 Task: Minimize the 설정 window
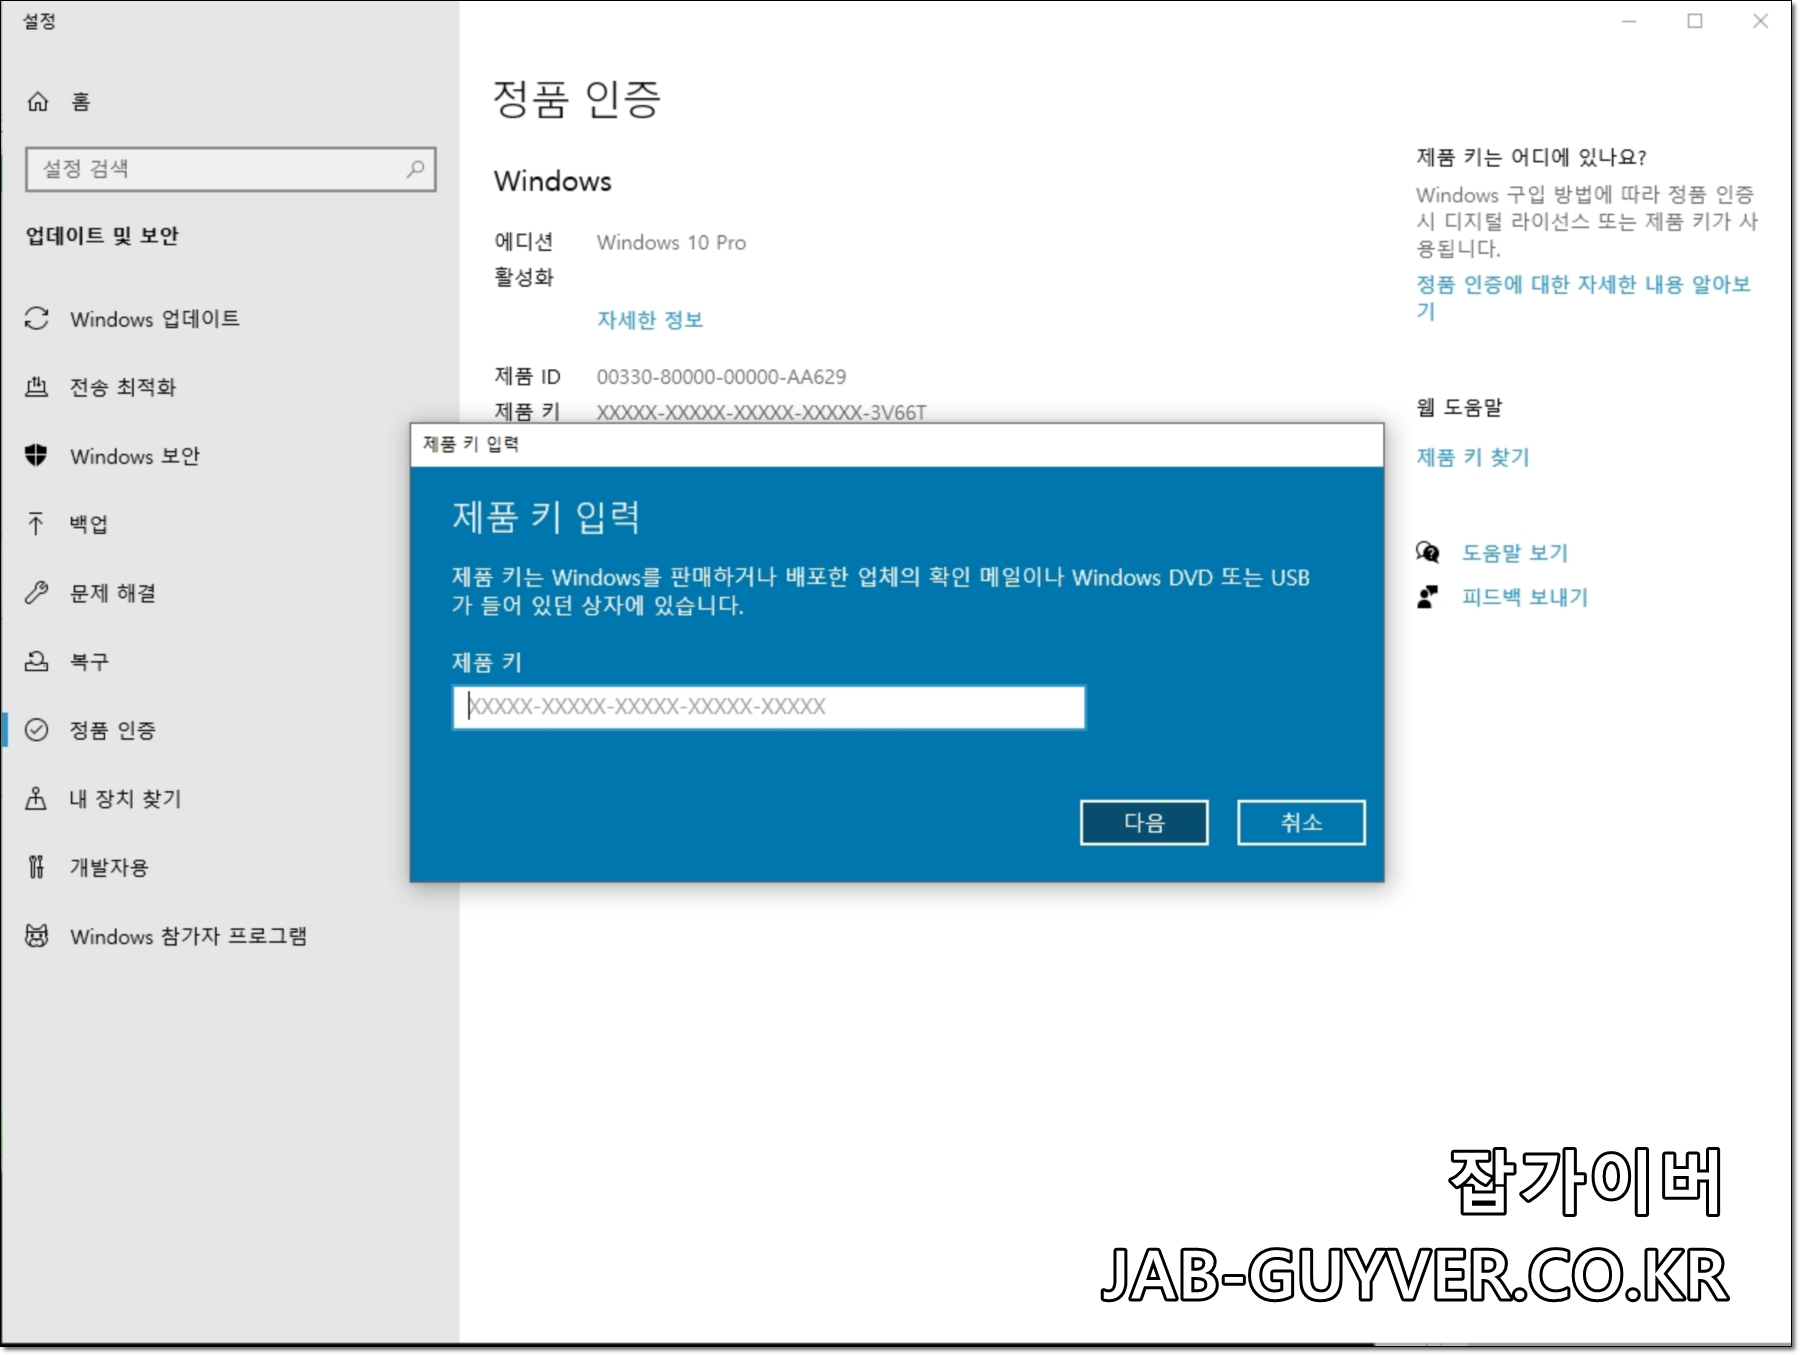pyautogui.click(x=1629, y=21)
